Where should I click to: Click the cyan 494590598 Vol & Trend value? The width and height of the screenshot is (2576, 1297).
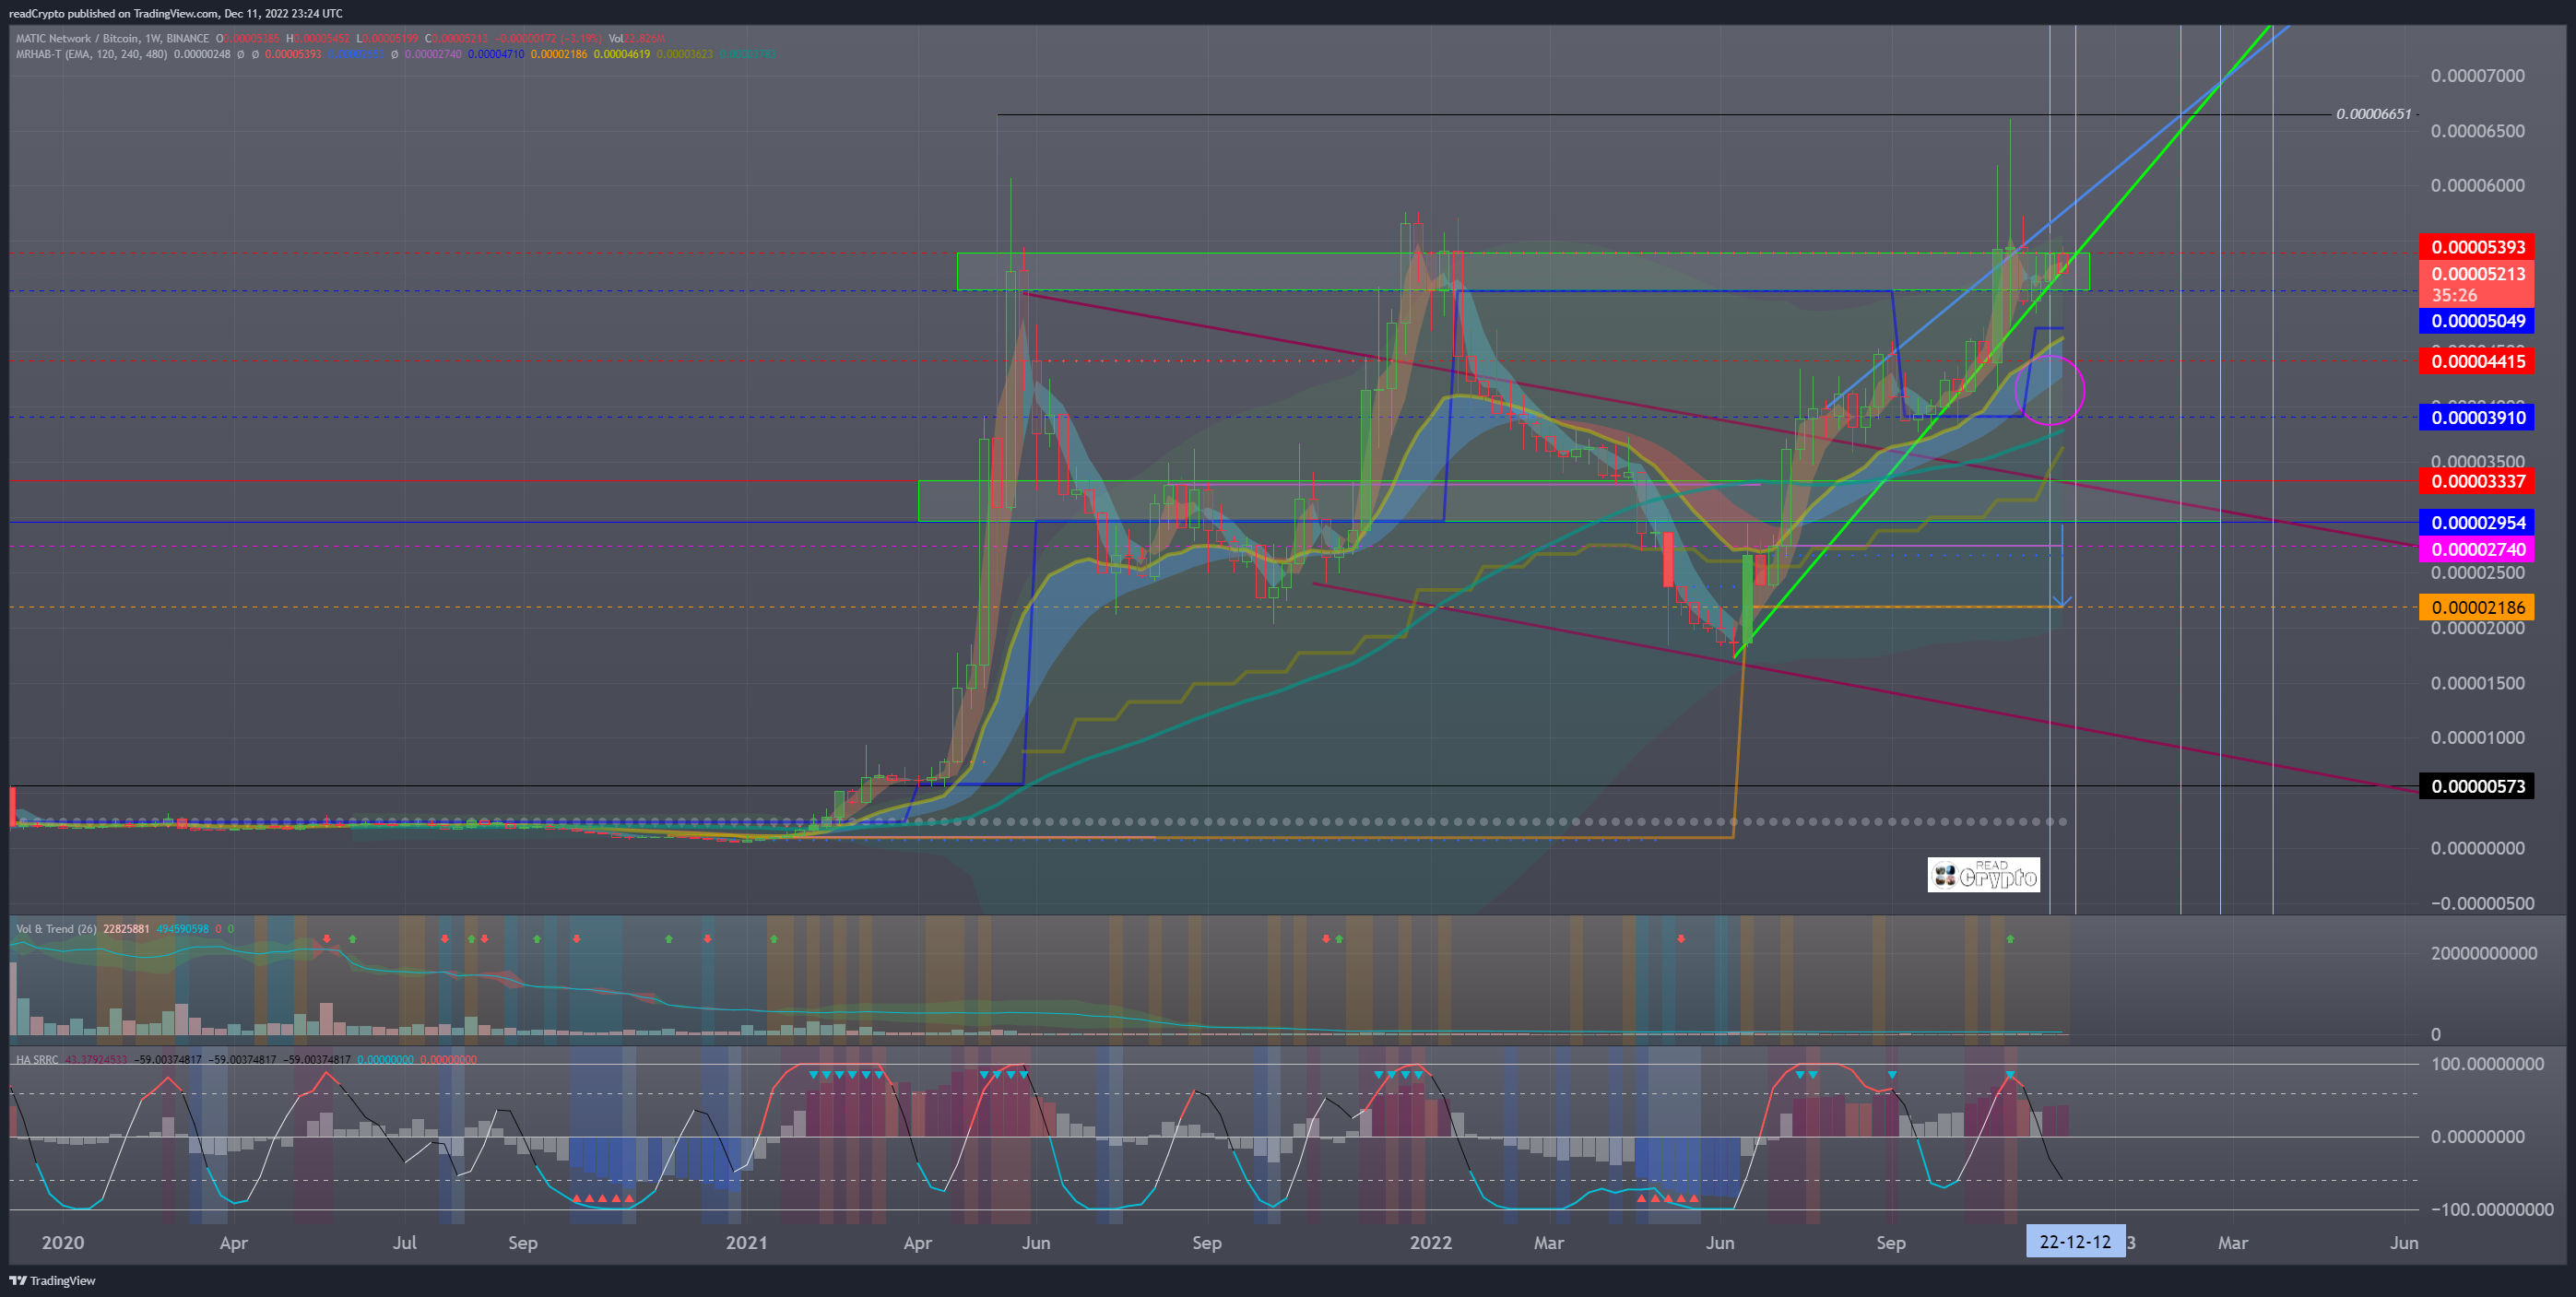(182, 929)
